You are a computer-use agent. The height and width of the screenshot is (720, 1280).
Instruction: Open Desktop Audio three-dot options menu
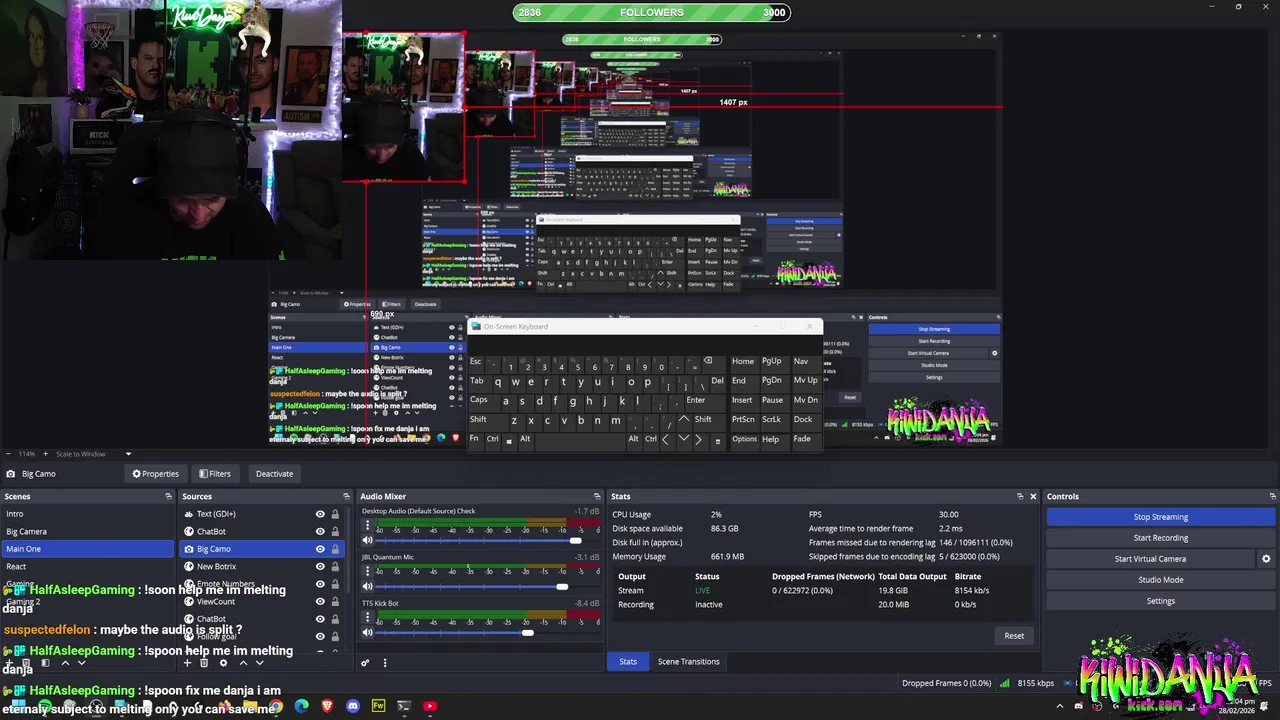[x=367, y=524]
